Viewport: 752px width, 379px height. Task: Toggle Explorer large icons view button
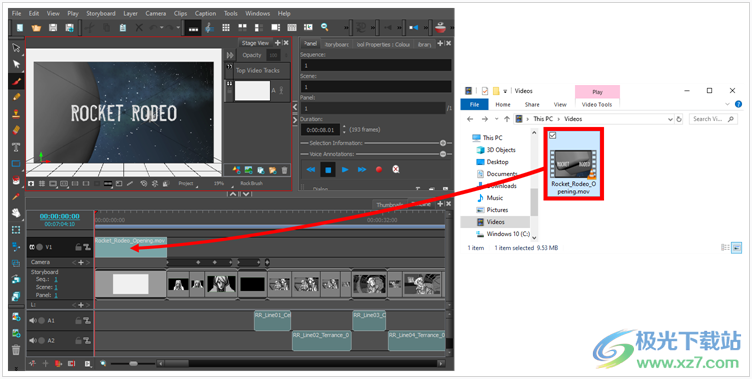(736, 248)
